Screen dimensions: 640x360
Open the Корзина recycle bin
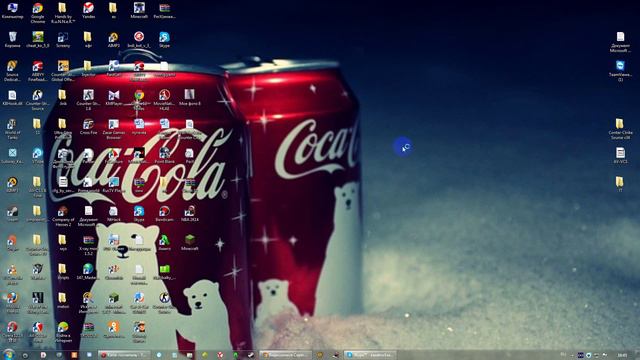click(12, 40)
